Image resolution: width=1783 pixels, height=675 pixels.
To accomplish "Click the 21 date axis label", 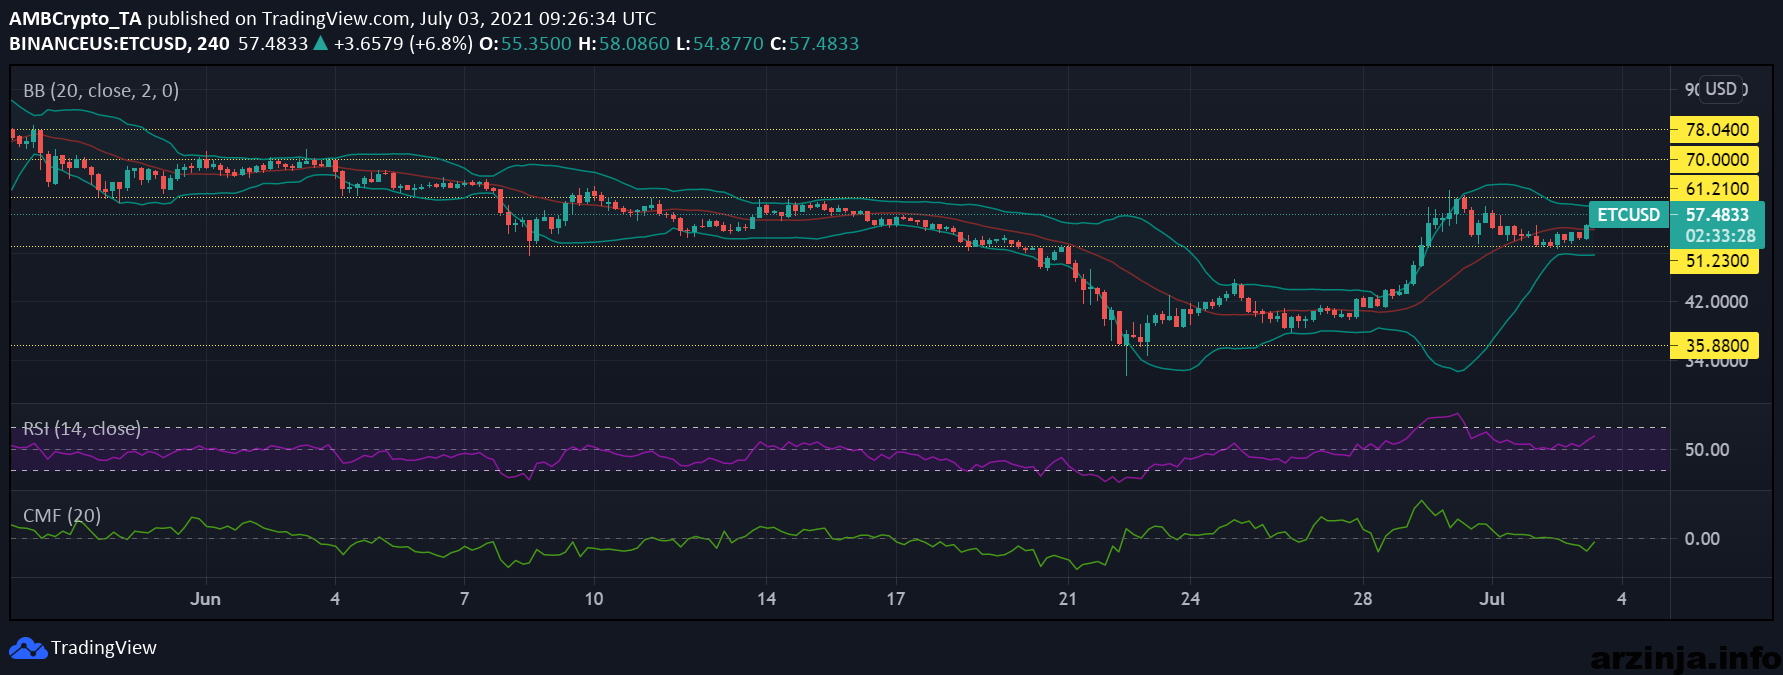I will (1068, 598).
